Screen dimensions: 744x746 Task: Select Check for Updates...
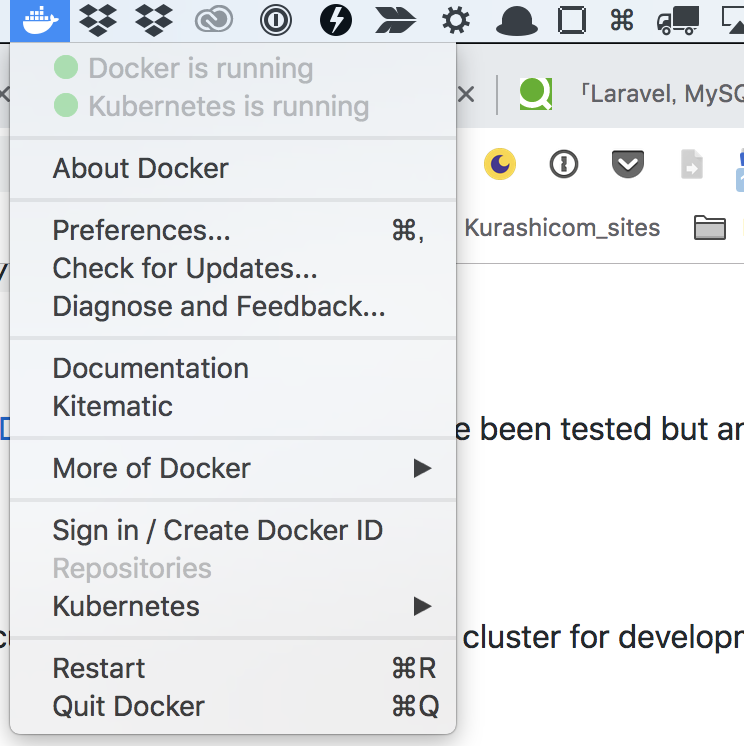(x=233, y=268)
